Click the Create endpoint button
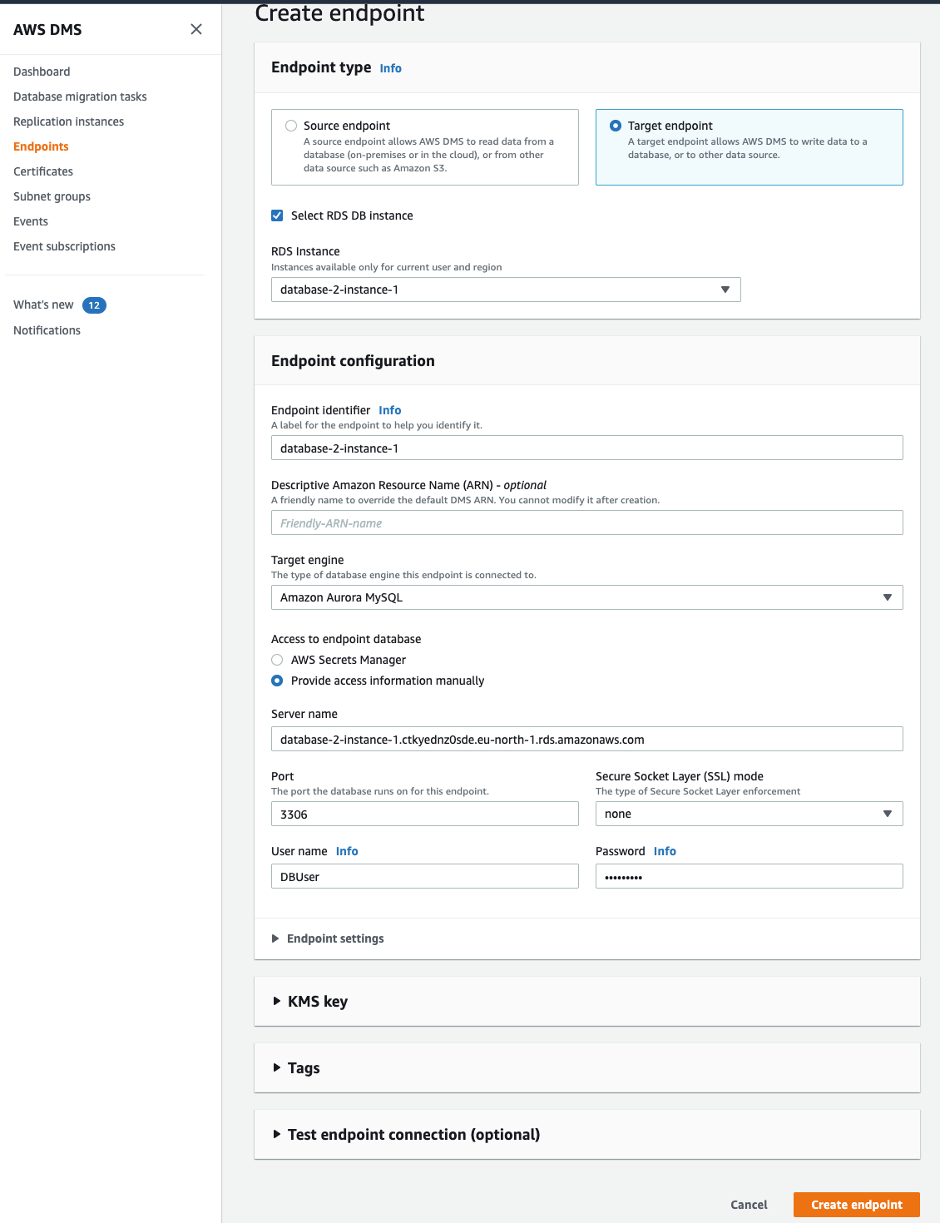 pyautogui.click(x=855, y=1204)
